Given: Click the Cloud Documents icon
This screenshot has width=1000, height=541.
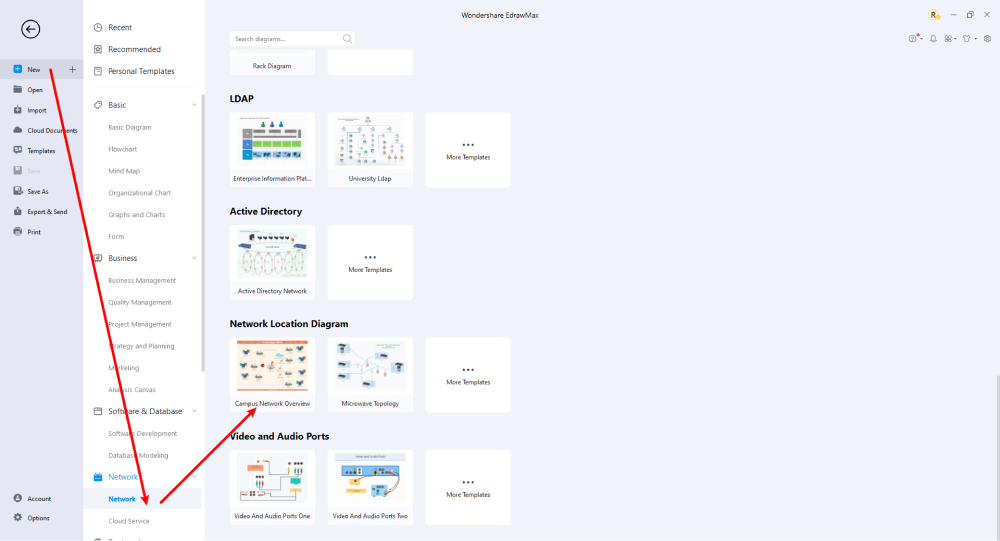Looking at the screenshot, I should [17, 130].
